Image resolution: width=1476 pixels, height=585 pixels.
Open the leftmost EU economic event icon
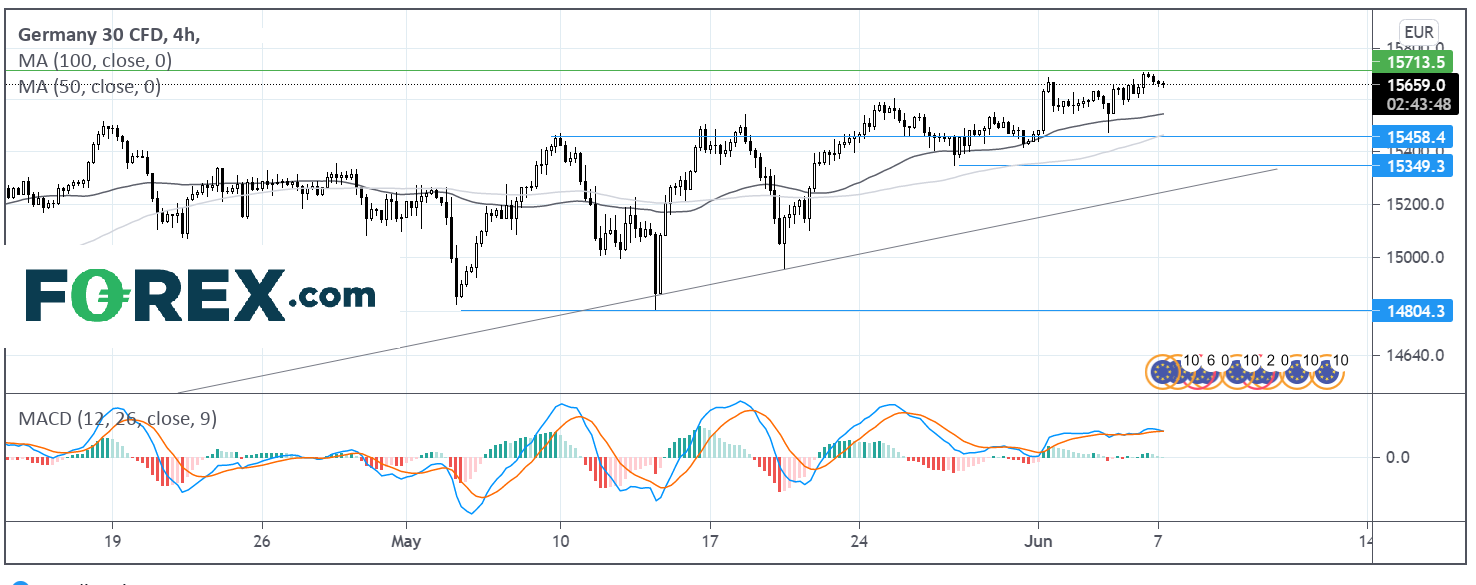click(x=1162, y=373)
